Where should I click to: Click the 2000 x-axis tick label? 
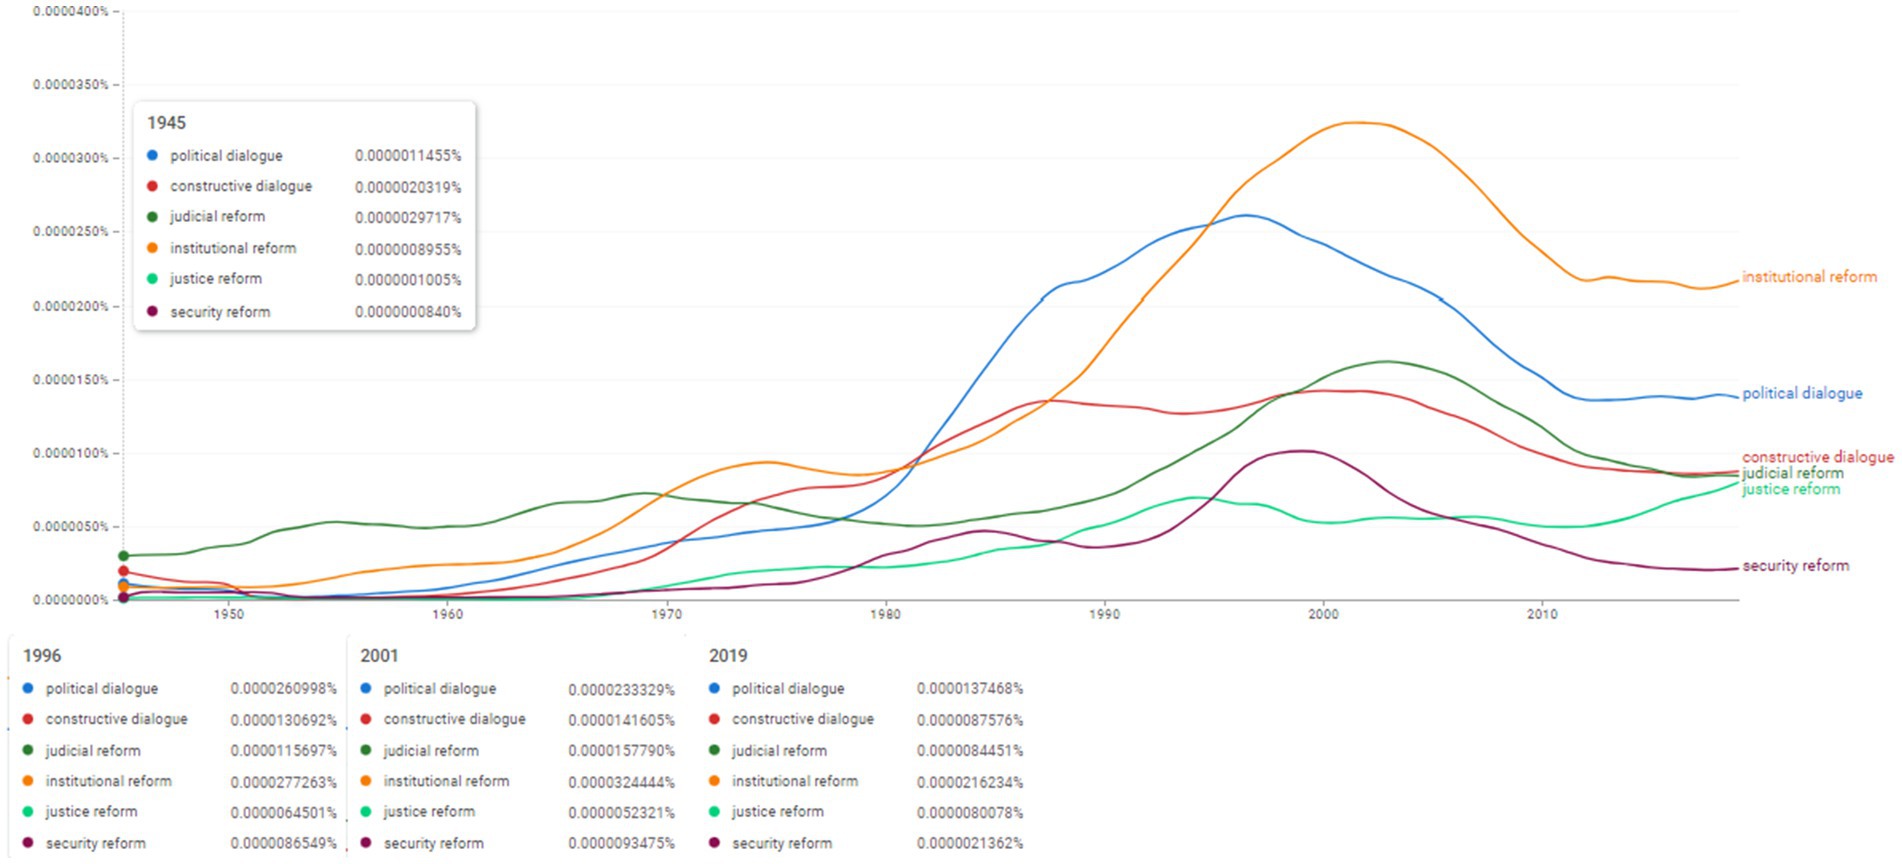tap(1323, 614)
